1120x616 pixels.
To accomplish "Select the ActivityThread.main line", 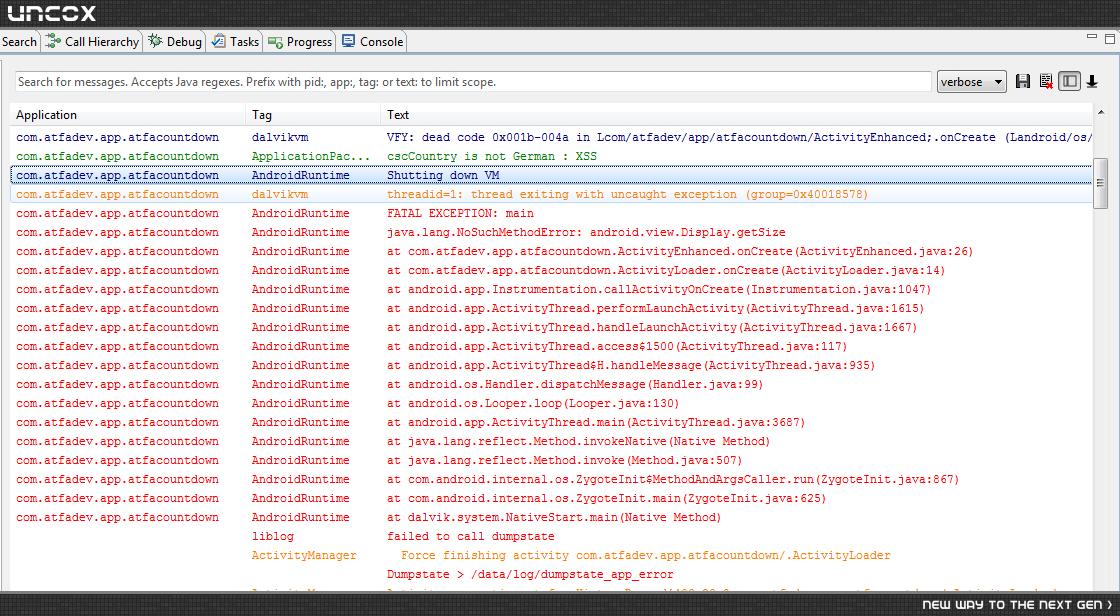I will [551, 422].
